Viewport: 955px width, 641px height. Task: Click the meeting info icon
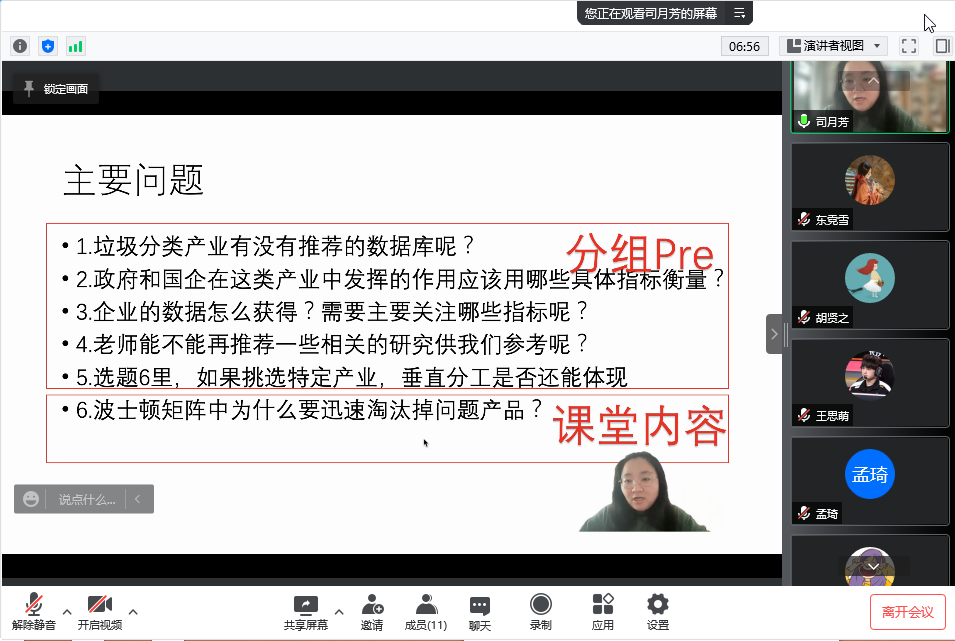pos(20,46)
